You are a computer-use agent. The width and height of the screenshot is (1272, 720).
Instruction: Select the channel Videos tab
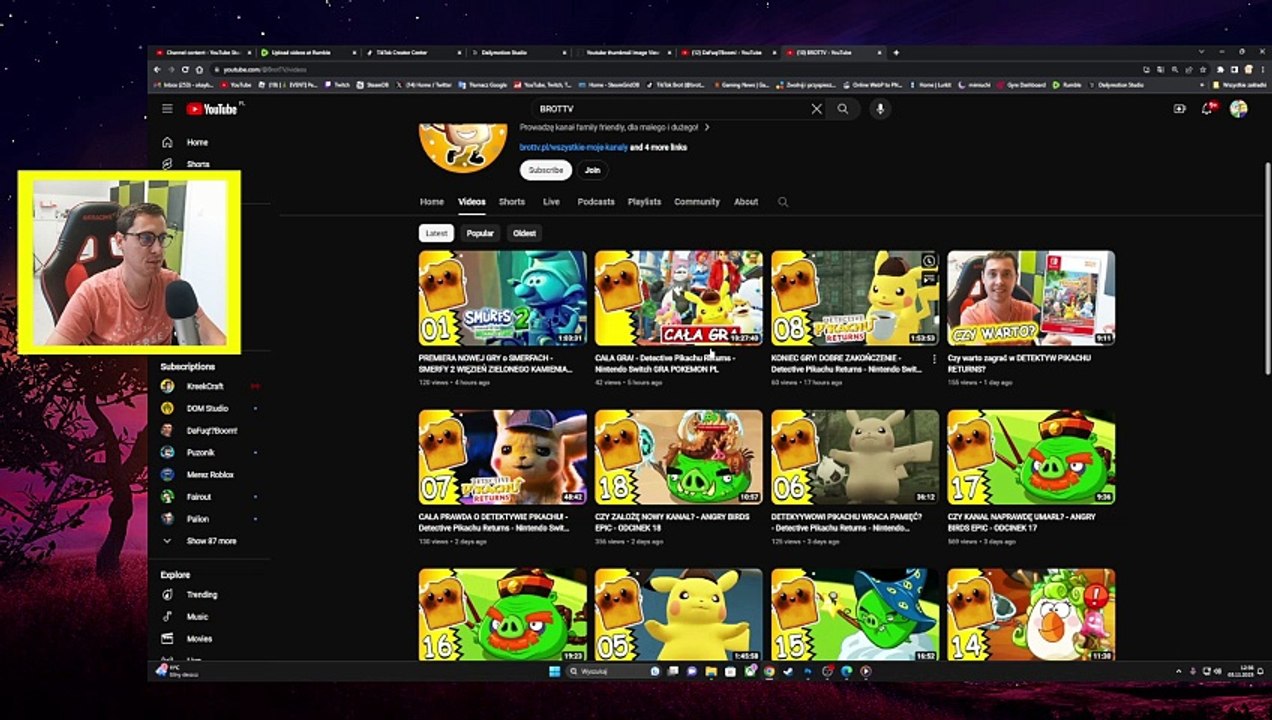(472, 201)
